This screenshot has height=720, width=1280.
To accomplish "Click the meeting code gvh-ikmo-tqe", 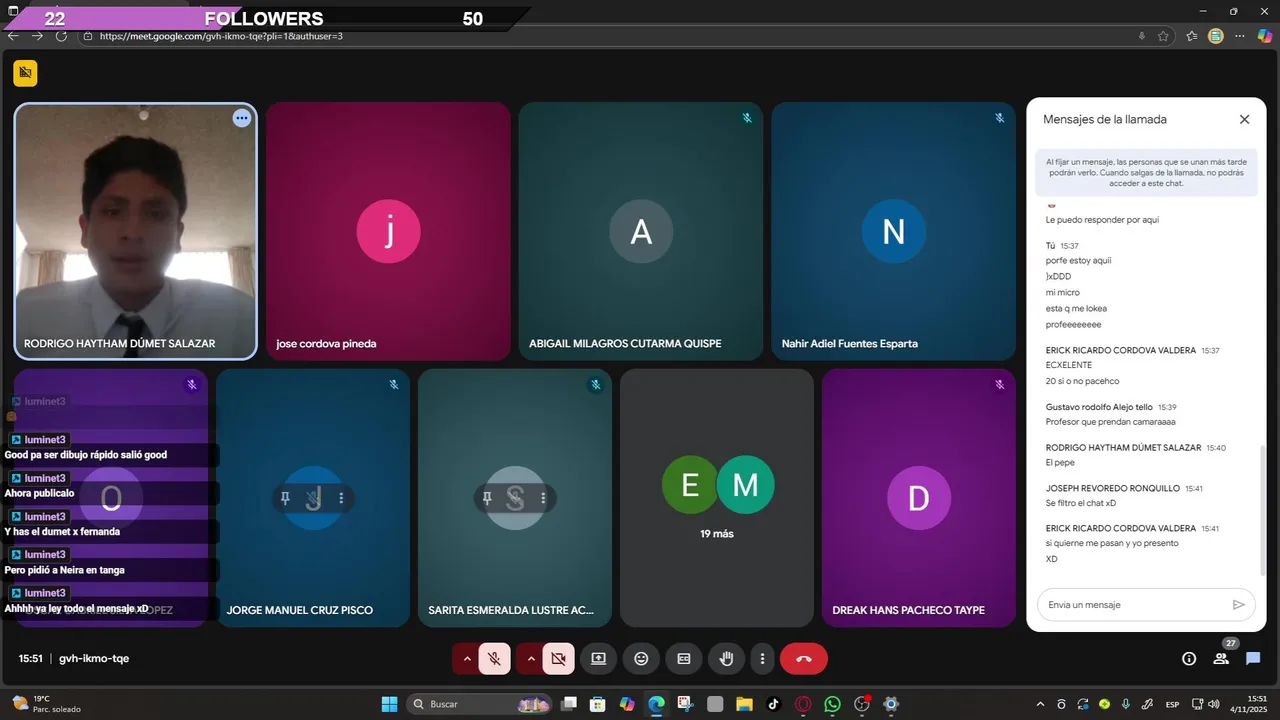I will click(94, 659).
